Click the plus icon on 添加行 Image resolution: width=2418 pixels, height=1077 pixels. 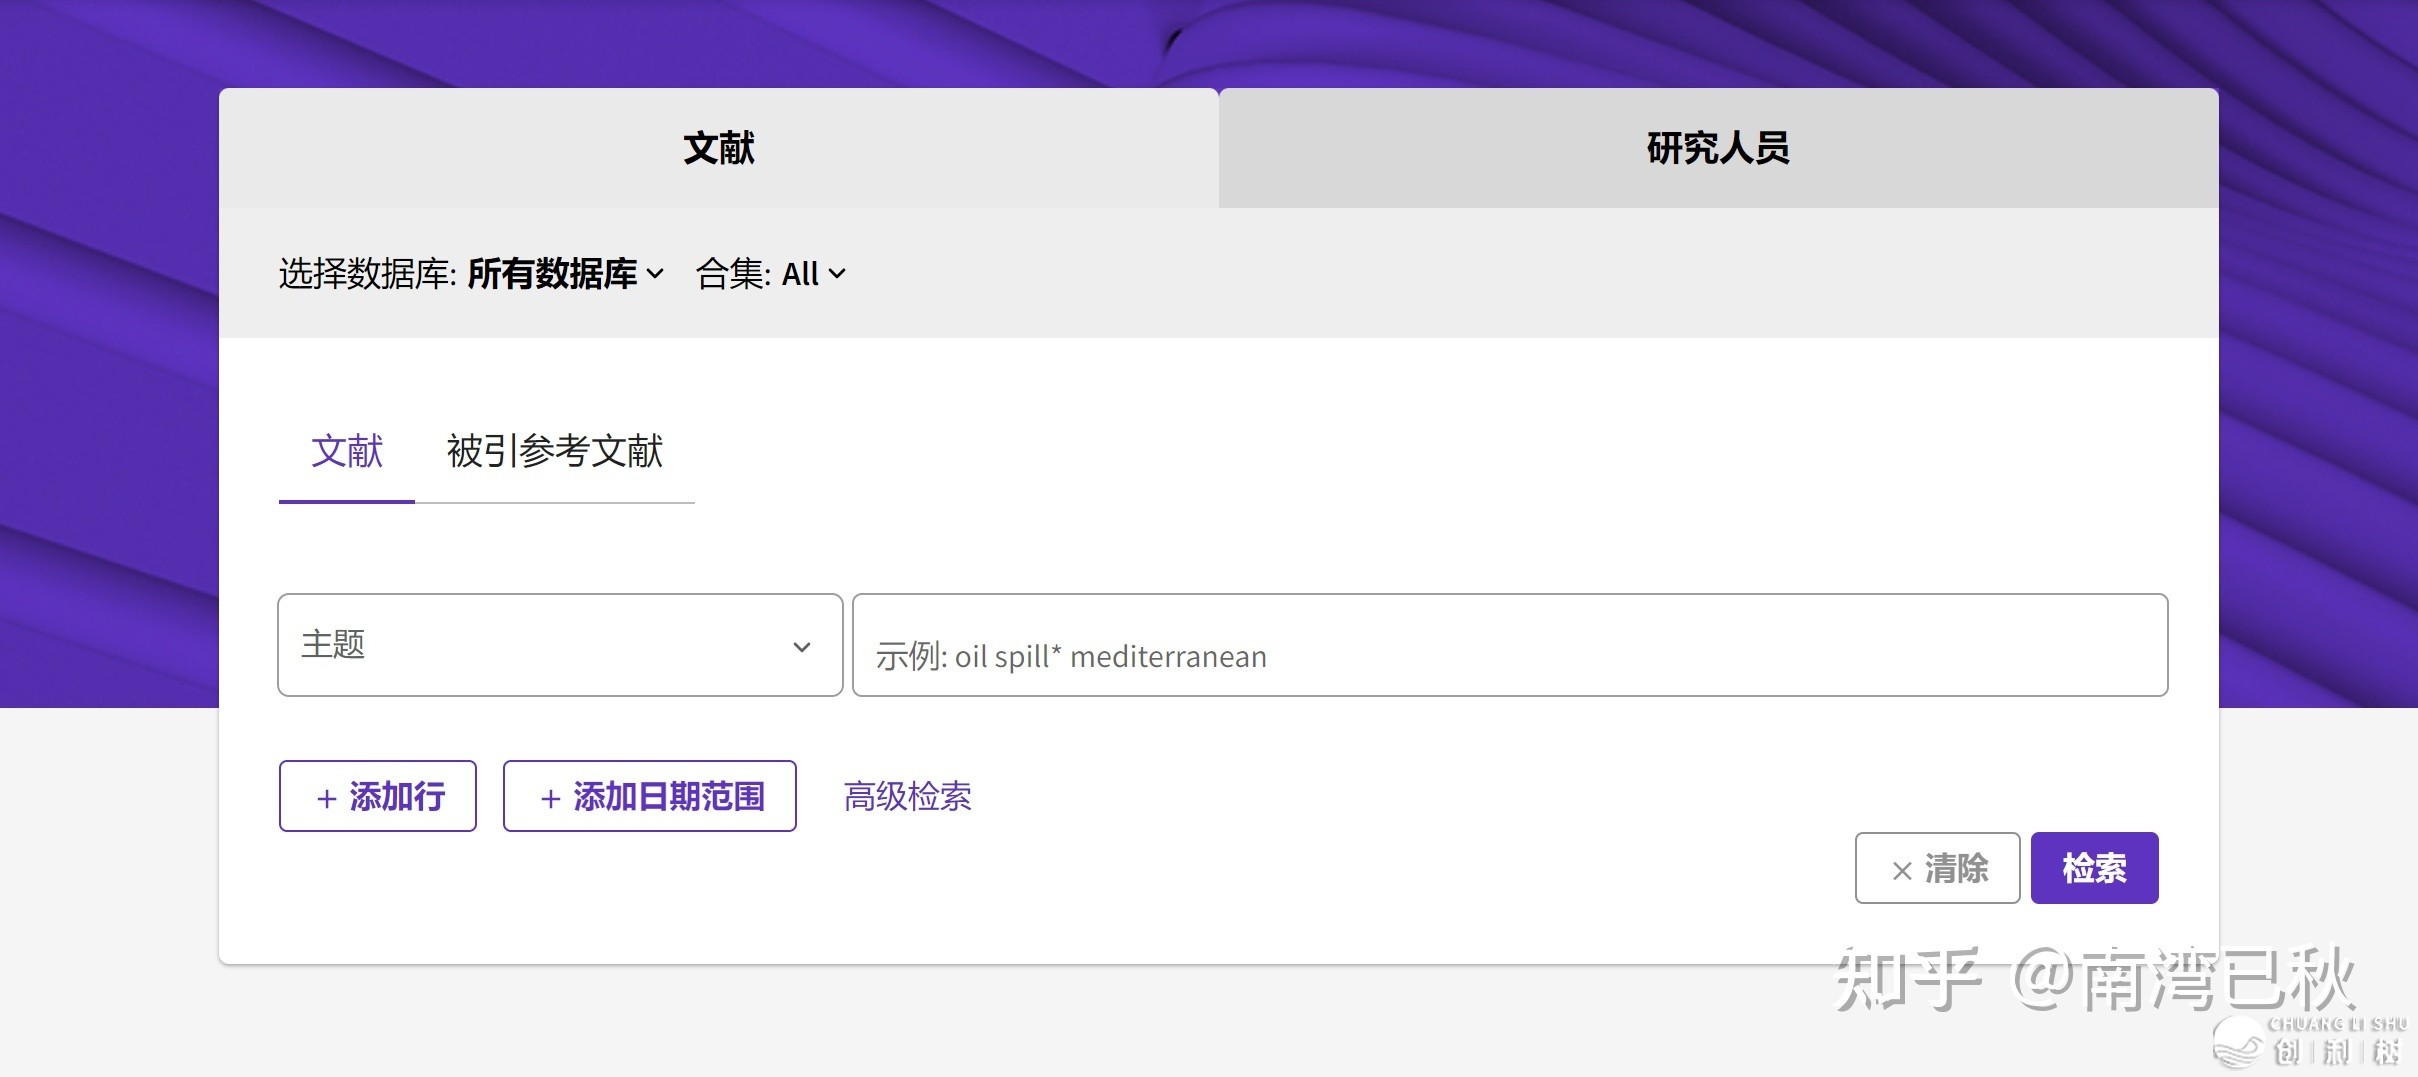(x=326, y=798)
